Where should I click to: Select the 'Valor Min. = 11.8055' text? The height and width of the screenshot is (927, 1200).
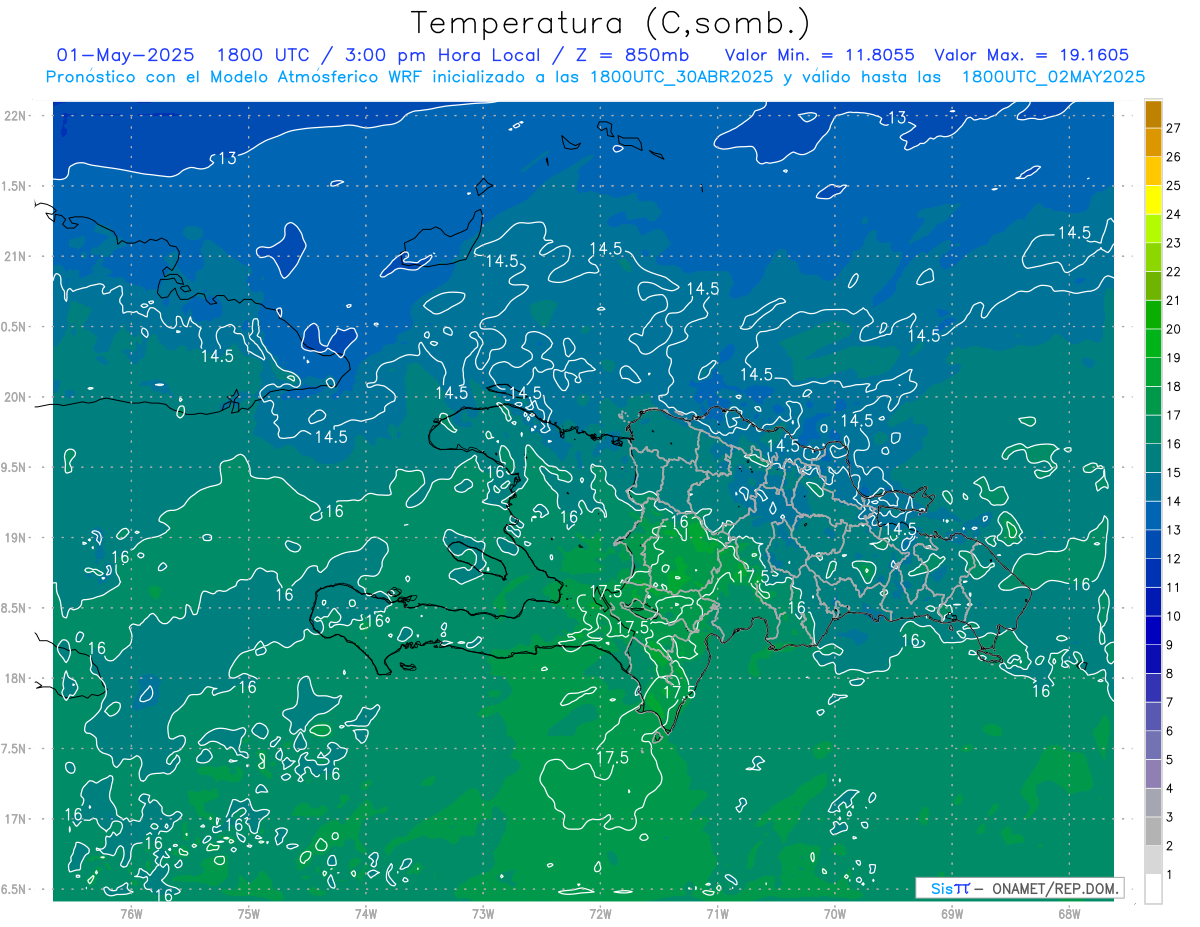click(x=819, y=54)
